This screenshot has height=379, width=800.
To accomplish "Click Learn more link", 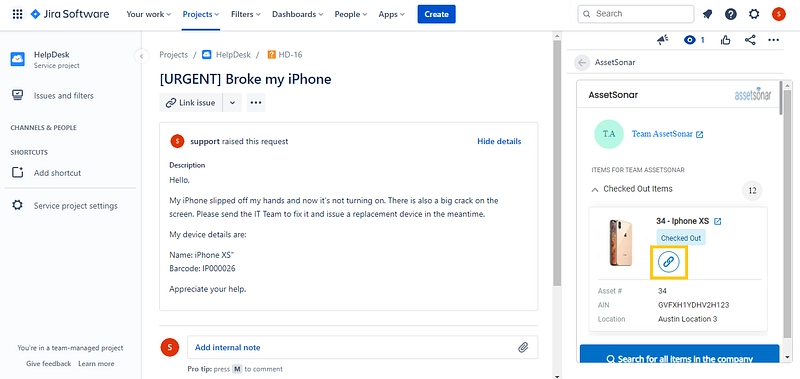I will (x=96, y=364).
